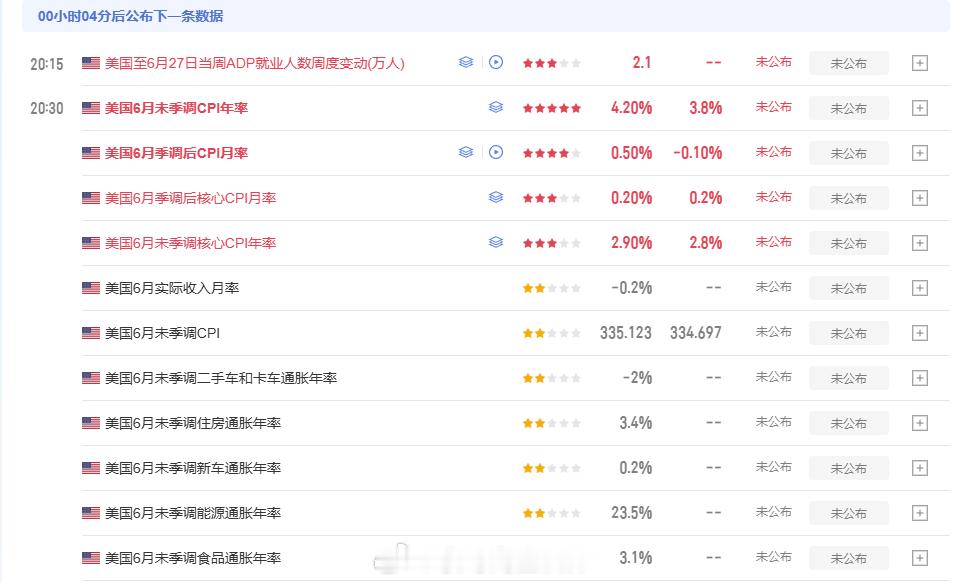Select previous value 335.123
The width and height of the screenshot is (970, 583).
(x=626, y=333)
